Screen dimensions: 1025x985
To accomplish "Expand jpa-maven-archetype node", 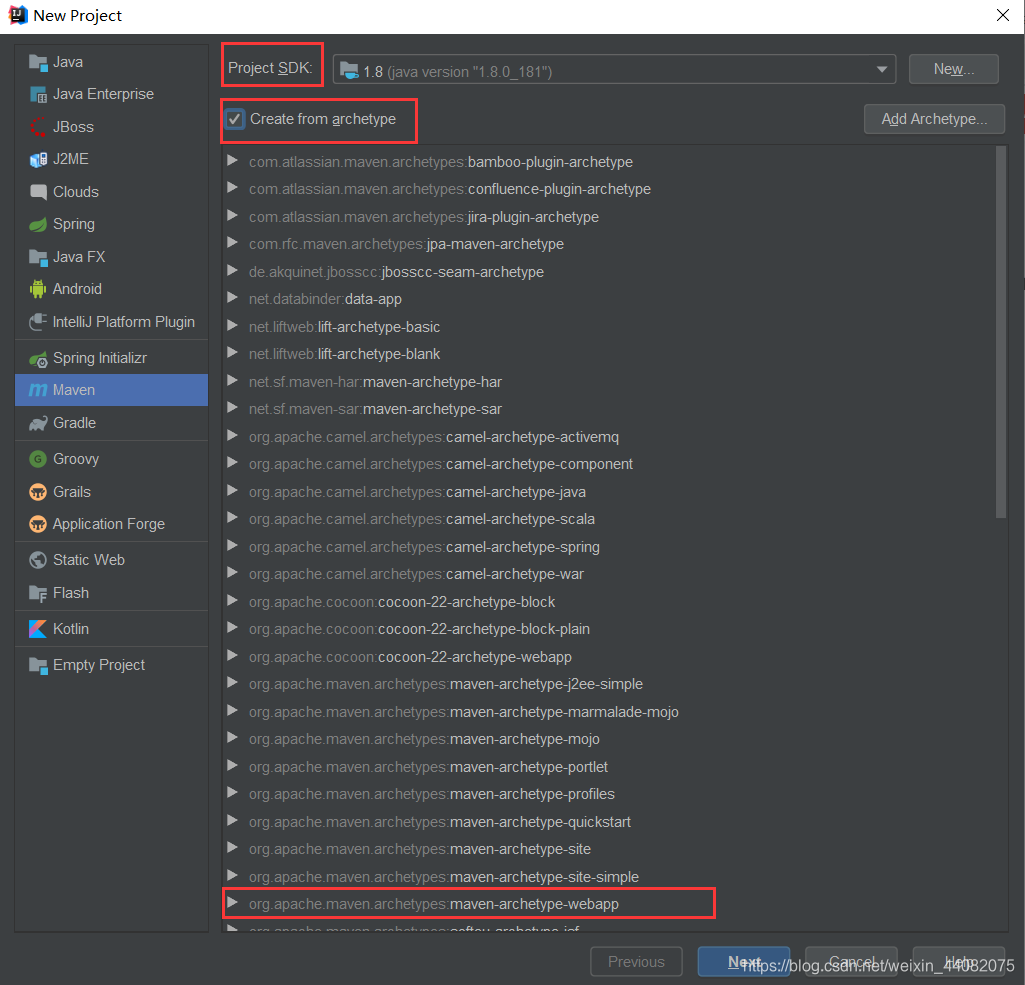I will tap(232, 243).
